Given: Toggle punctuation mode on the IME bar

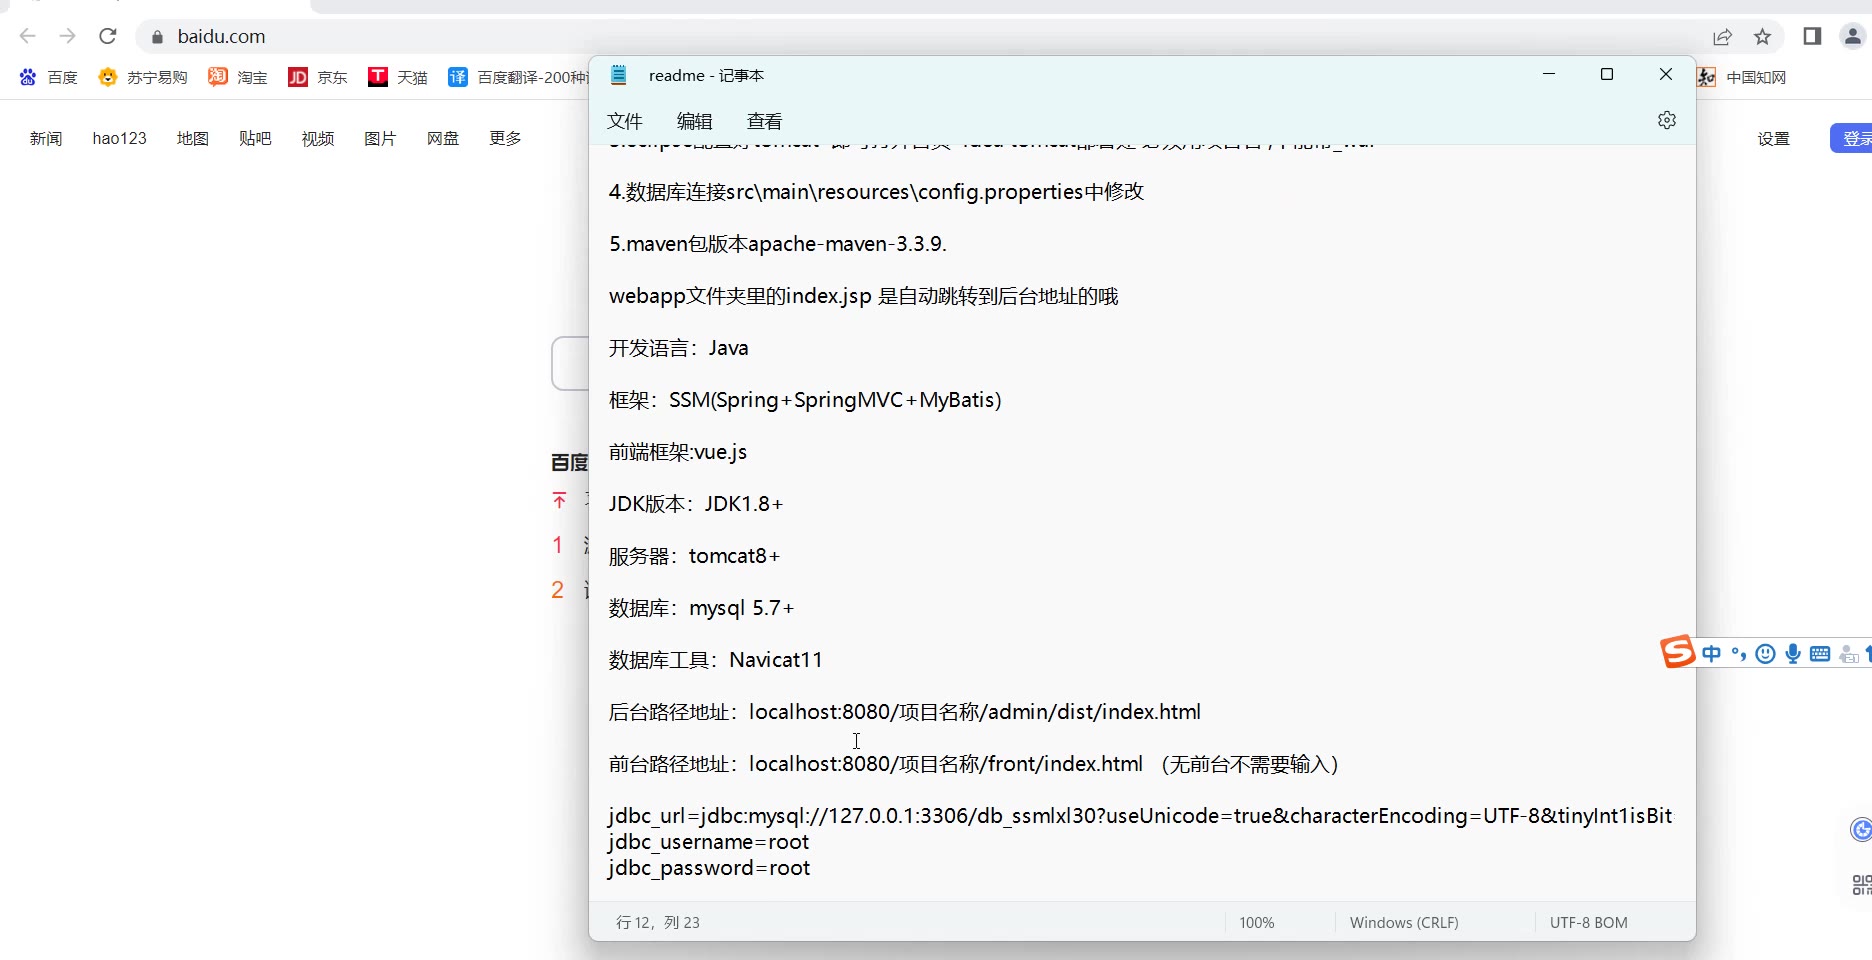Looking at the screenshot, I should [1739, 654].
